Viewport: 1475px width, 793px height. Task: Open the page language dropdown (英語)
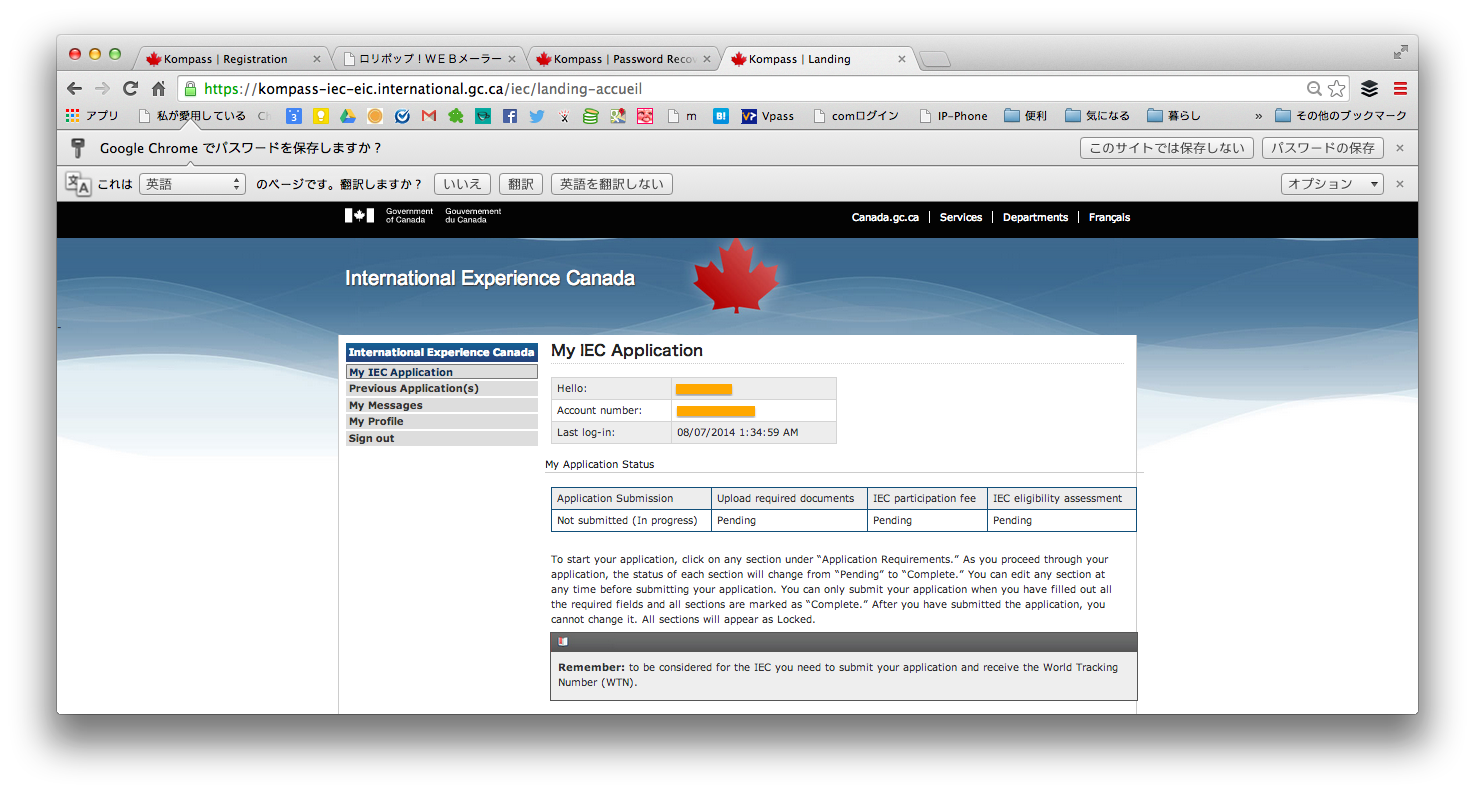click(x=192, y=184)
